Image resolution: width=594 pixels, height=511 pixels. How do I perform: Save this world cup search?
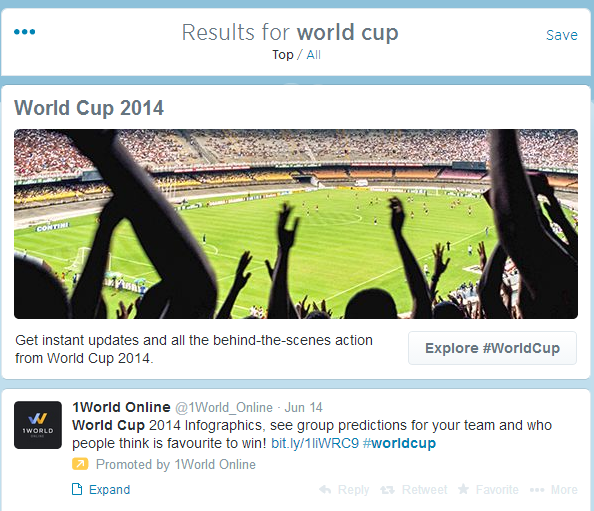(x=561, y=35)
